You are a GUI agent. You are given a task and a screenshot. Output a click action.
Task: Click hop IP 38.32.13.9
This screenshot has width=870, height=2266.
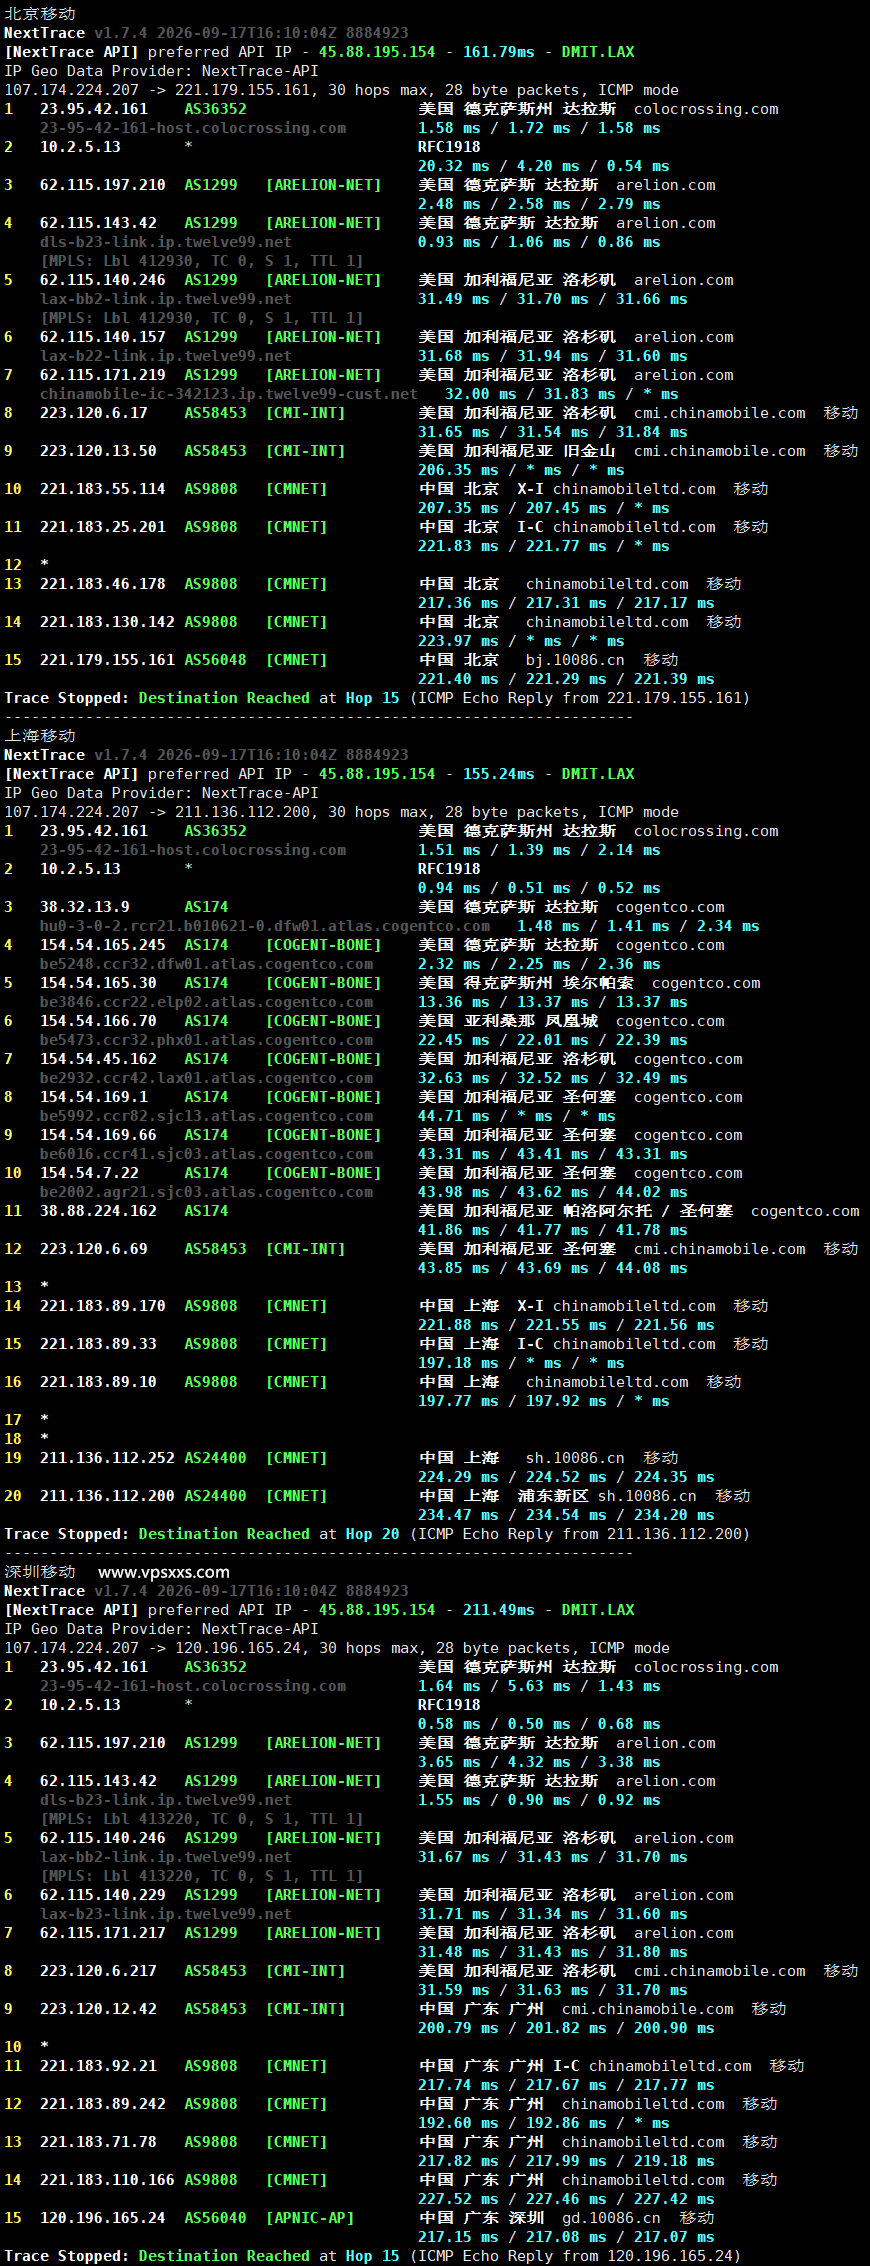[x=85, y=907]
